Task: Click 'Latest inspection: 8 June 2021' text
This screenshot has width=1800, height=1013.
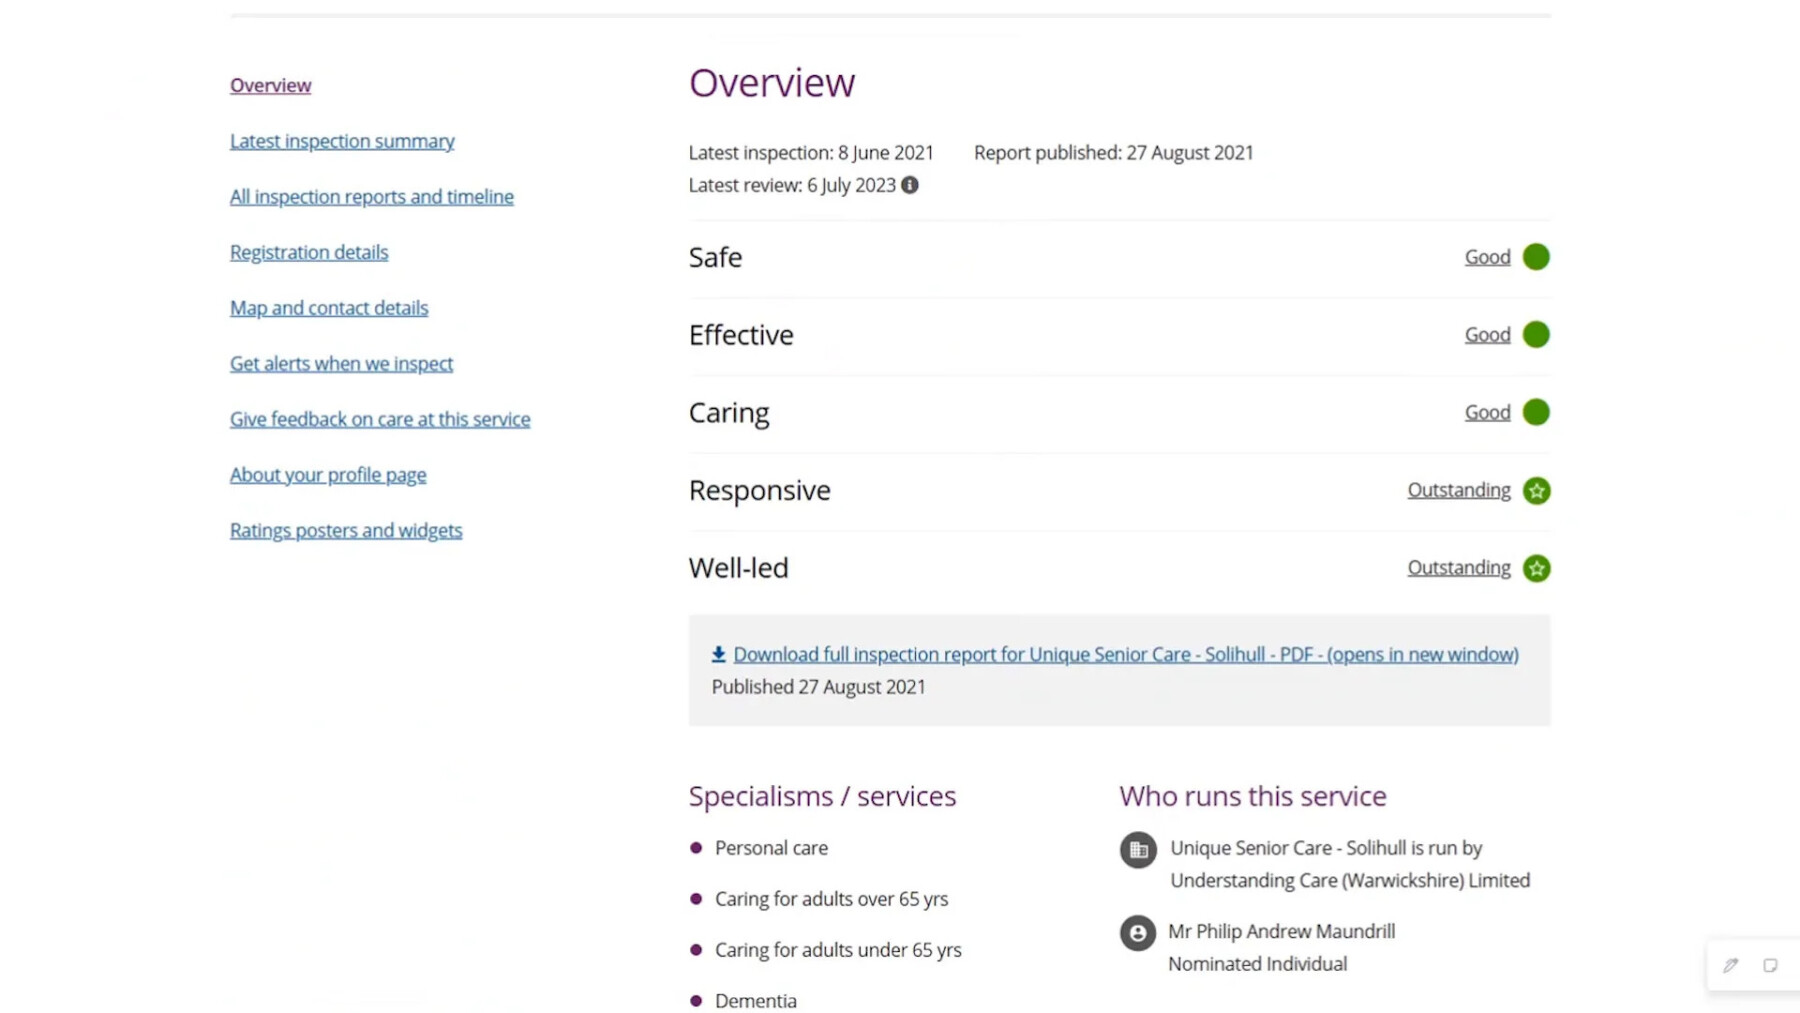Action: [x=811, y=153]
